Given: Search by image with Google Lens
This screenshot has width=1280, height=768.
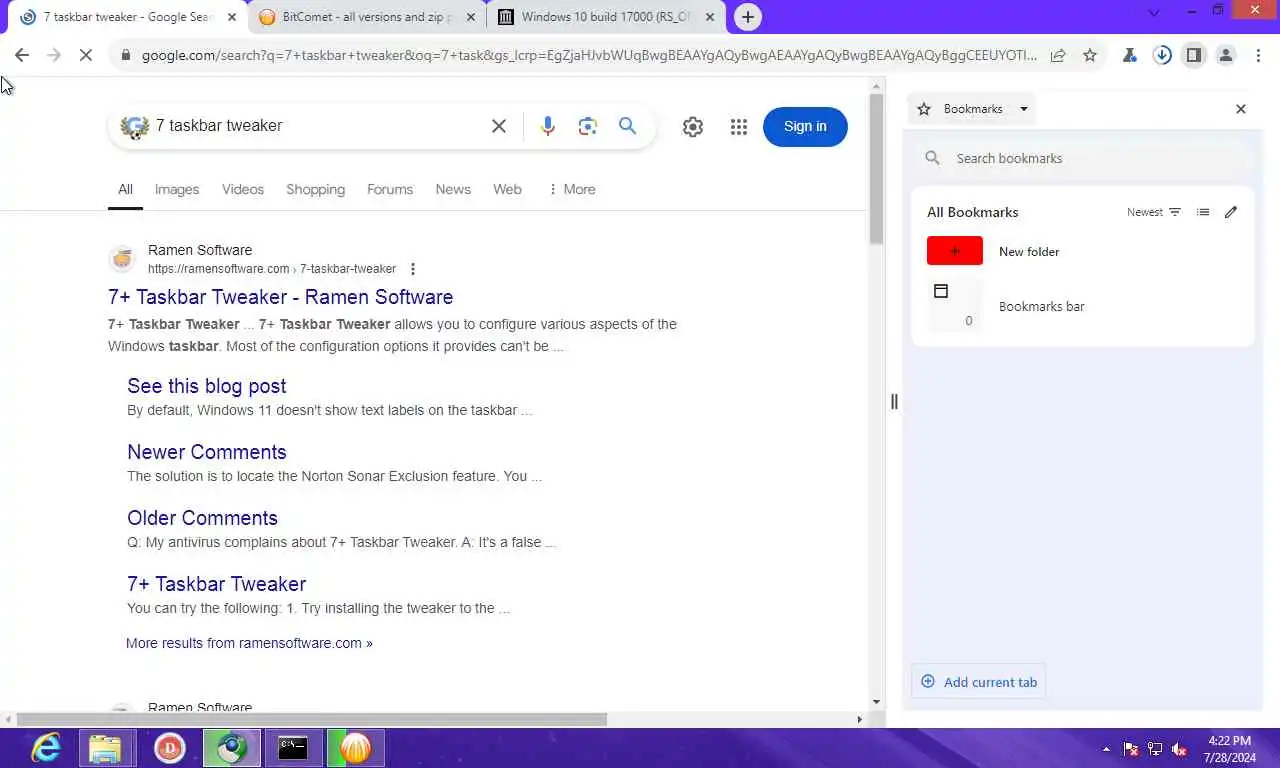Looking at the screenshot, I should pyautogui.click(x=587, y=126).
